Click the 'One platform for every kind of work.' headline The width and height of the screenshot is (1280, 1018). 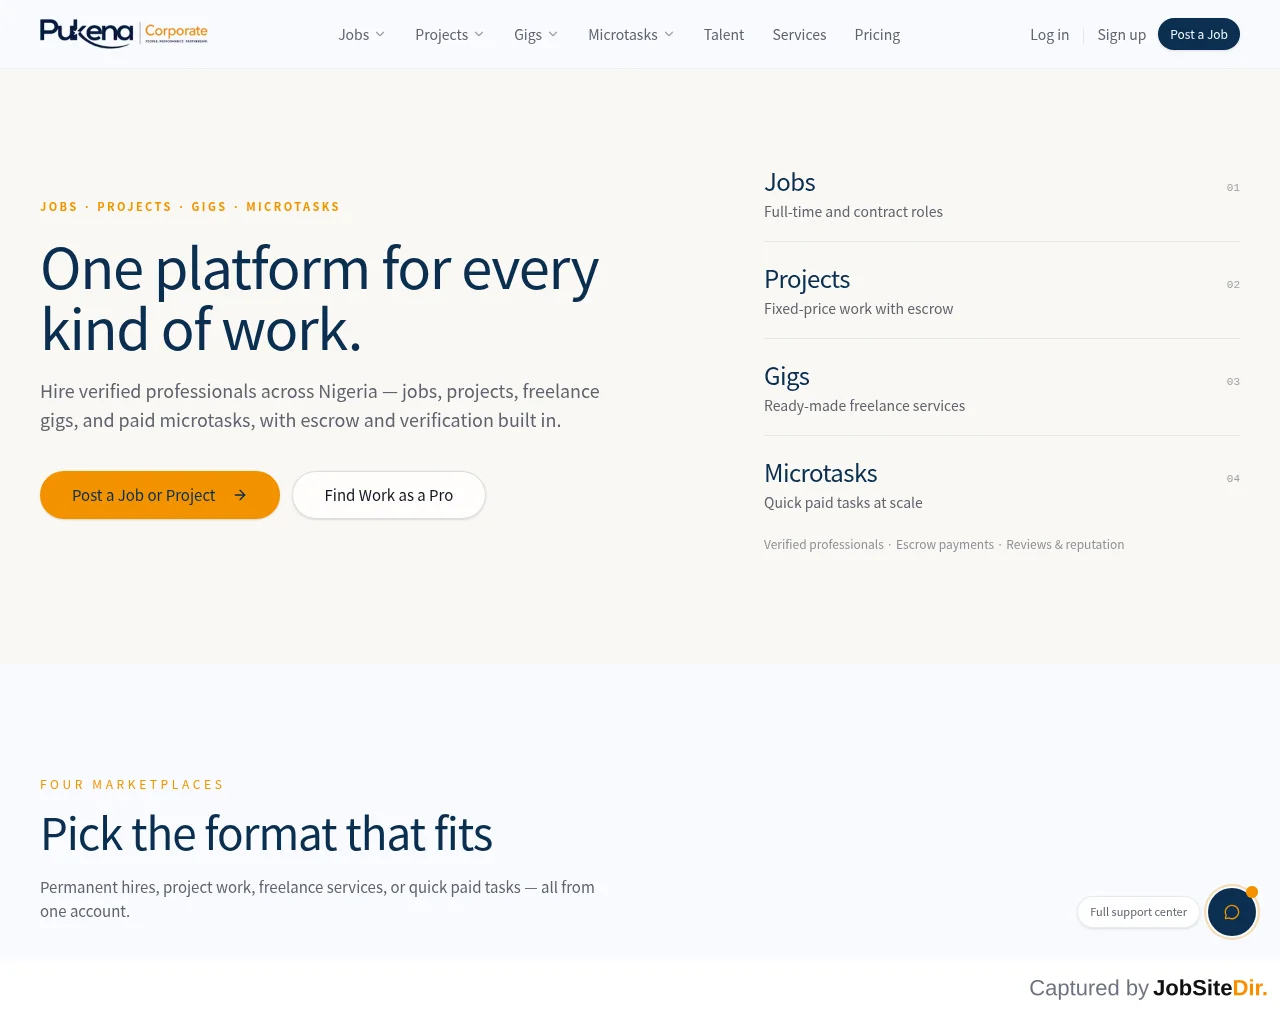[320, 299]
